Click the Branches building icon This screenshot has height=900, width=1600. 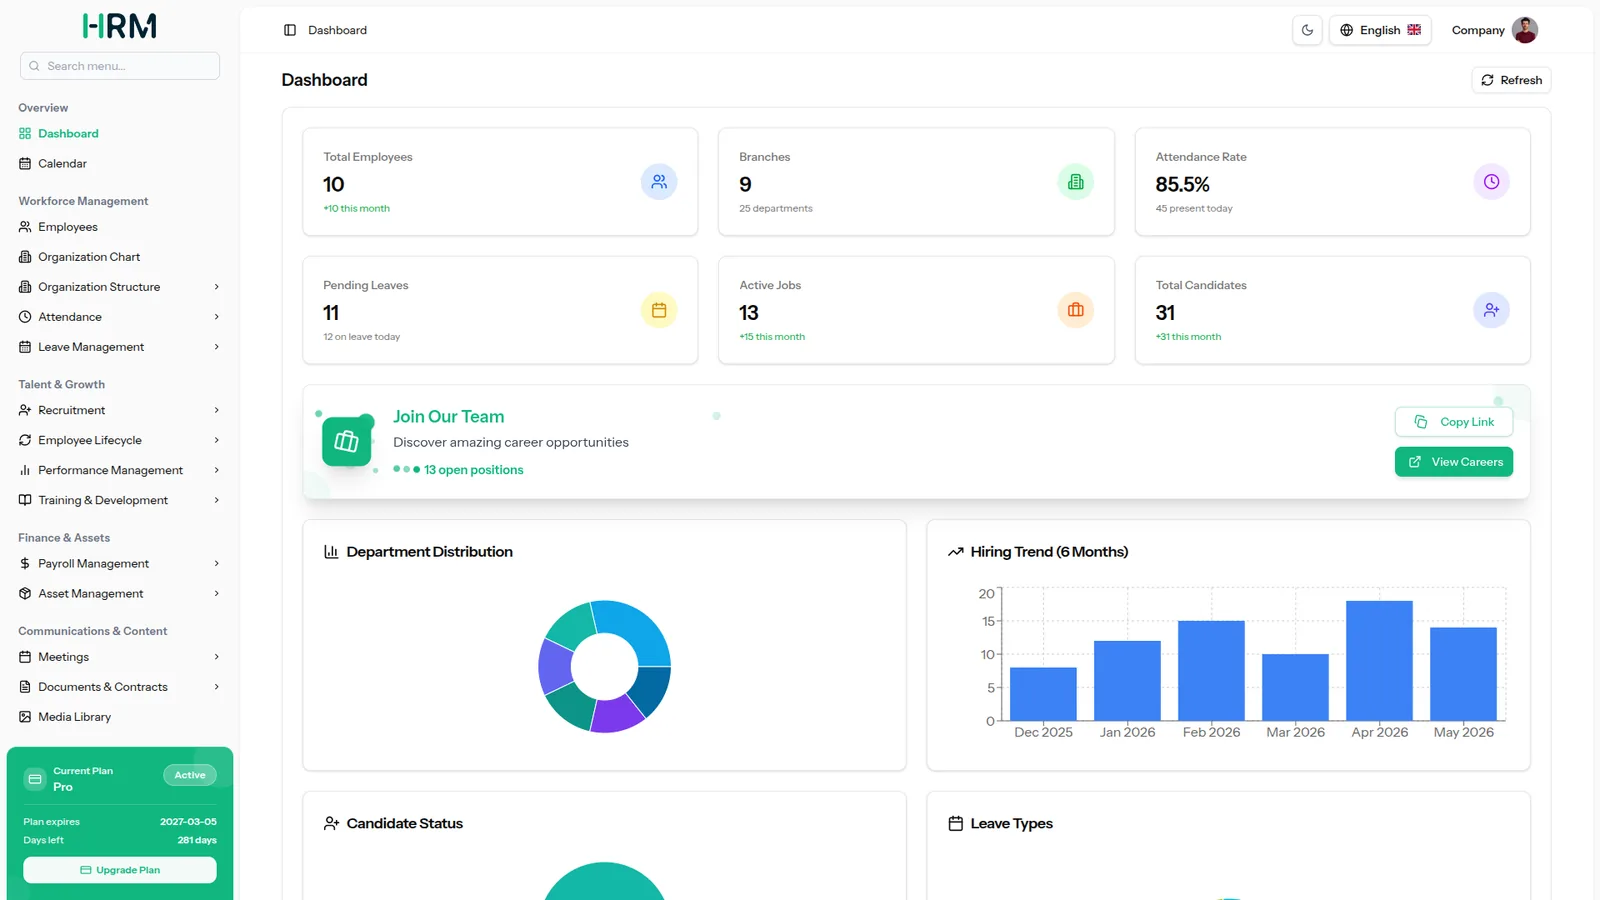click(1076, 182)
